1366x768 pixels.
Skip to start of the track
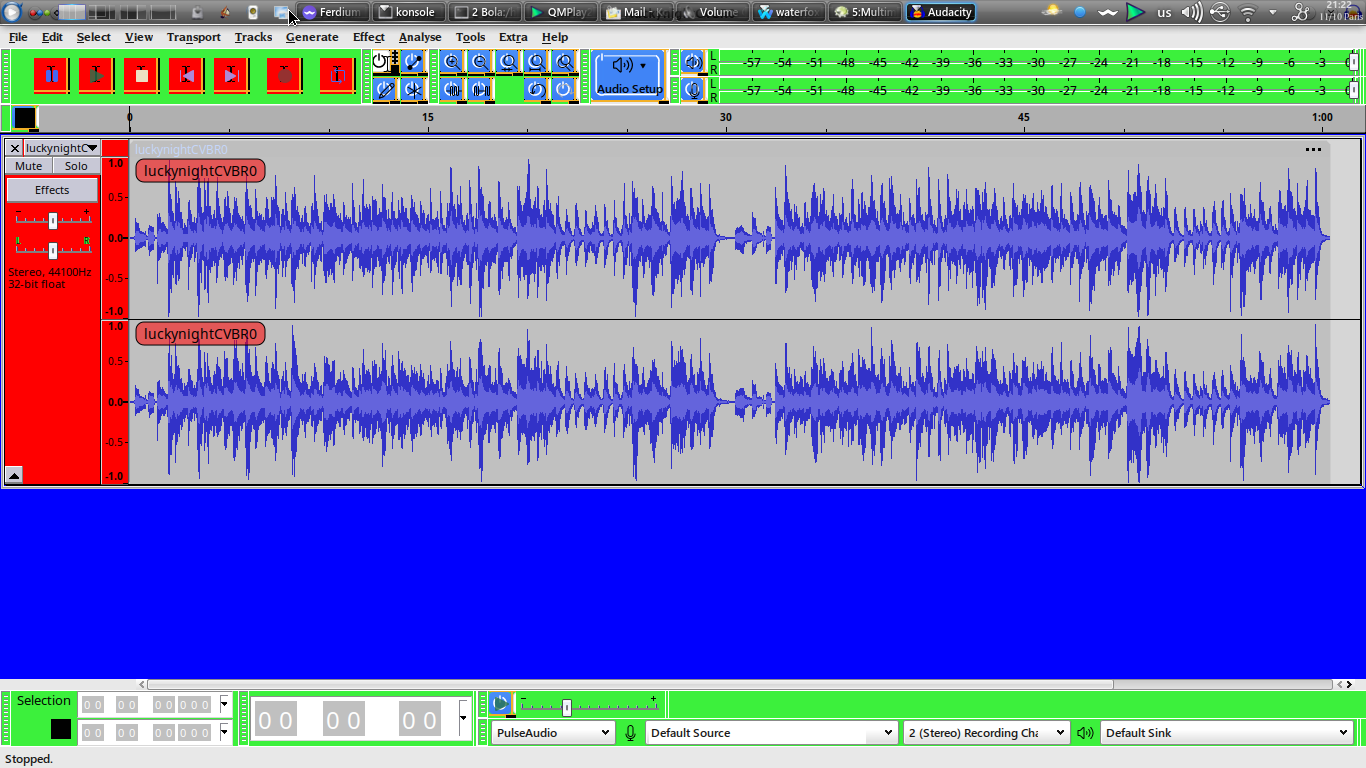(x=186, y=75)
